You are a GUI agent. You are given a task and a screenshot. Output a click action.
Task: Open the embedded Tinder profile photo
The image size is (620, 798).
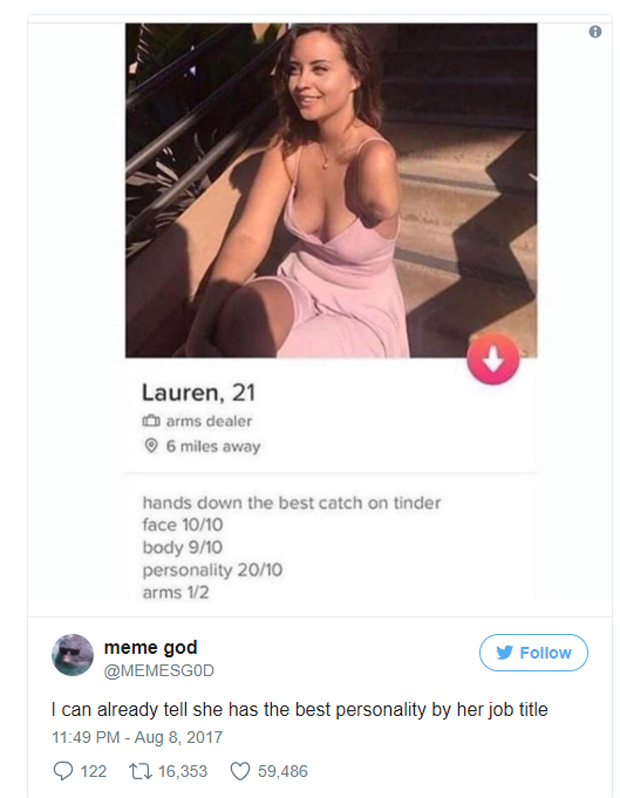[x=331, y=190]
